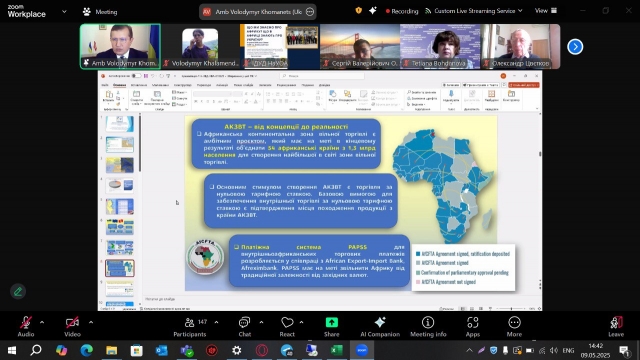Click the React heart icon

tap(287, 327)
